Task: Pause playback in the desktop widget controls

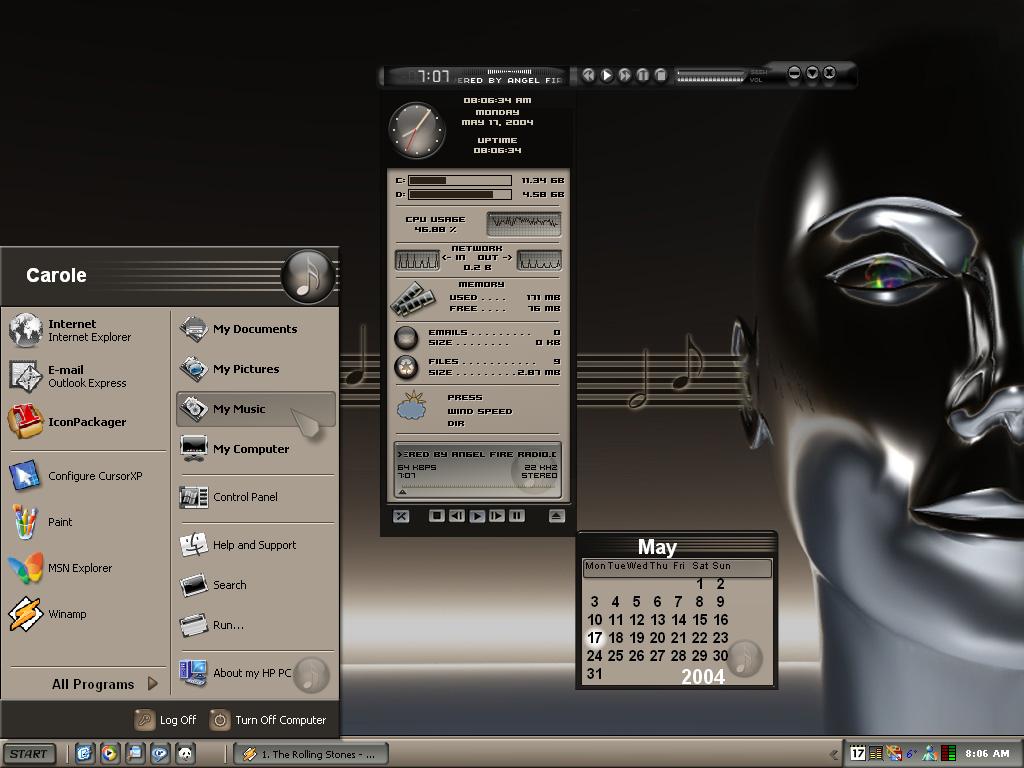Action: pyautogui.click(x=517, y=516)
